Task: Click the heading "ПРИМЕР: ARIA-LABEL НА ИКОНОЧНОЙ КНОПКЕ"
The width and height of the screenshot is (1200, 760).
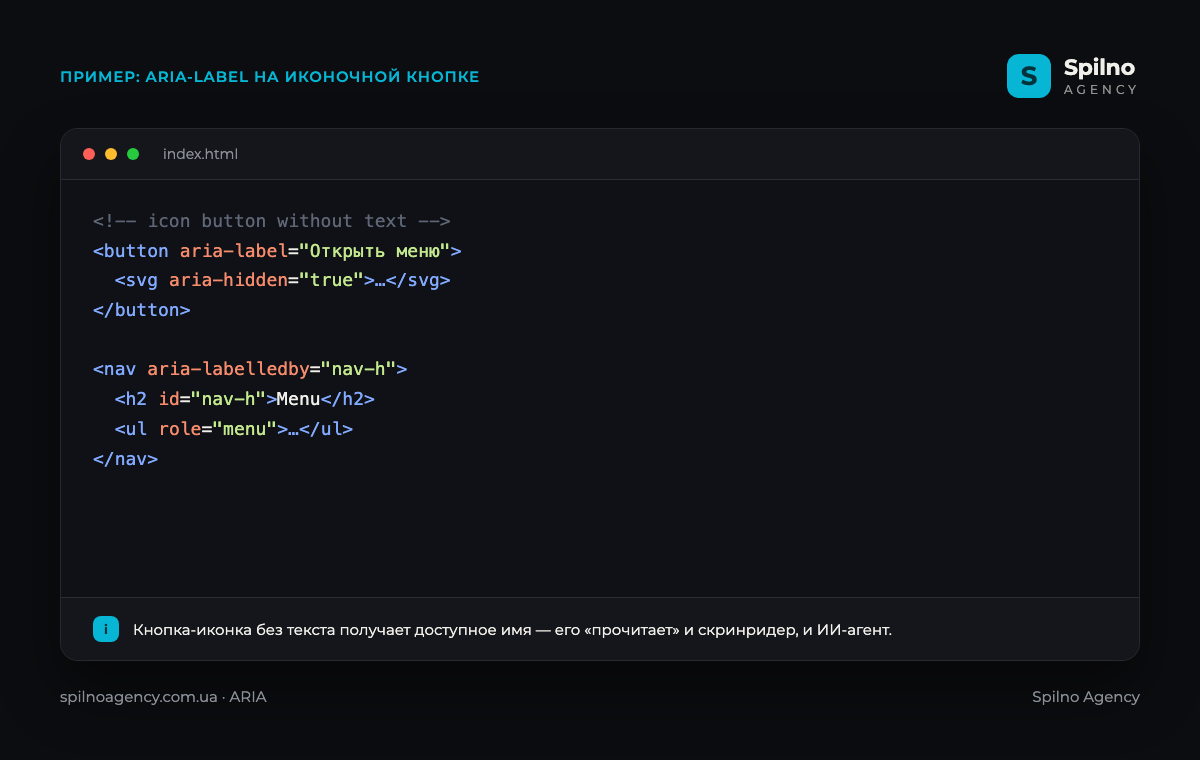Action: click(270, 77)
